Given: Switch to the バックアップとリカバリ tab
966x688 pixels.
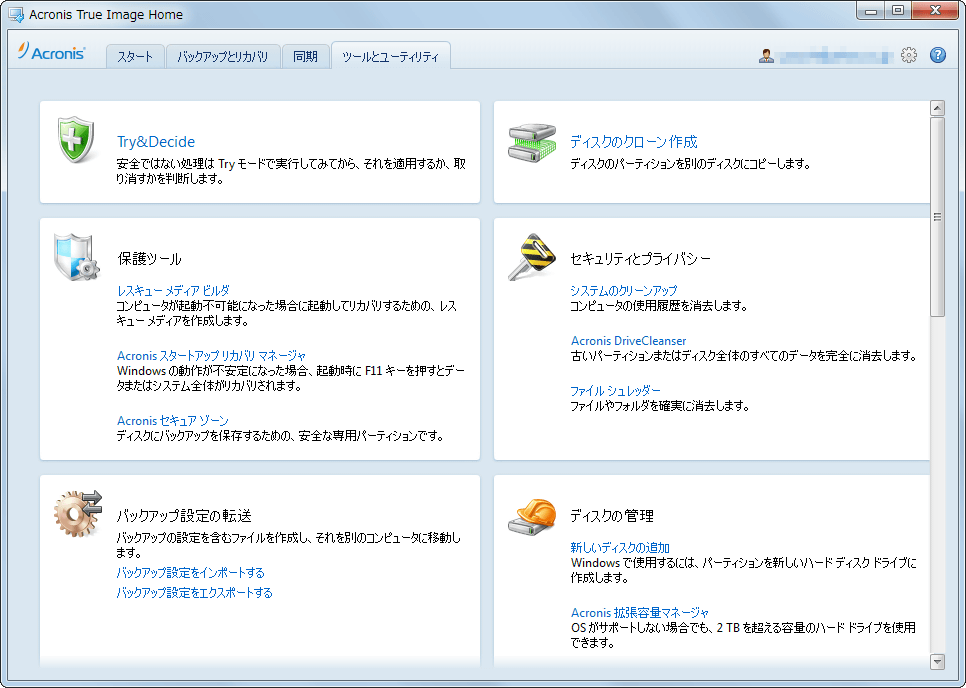Looking at the screenshot, I should [x=223, y=57].
